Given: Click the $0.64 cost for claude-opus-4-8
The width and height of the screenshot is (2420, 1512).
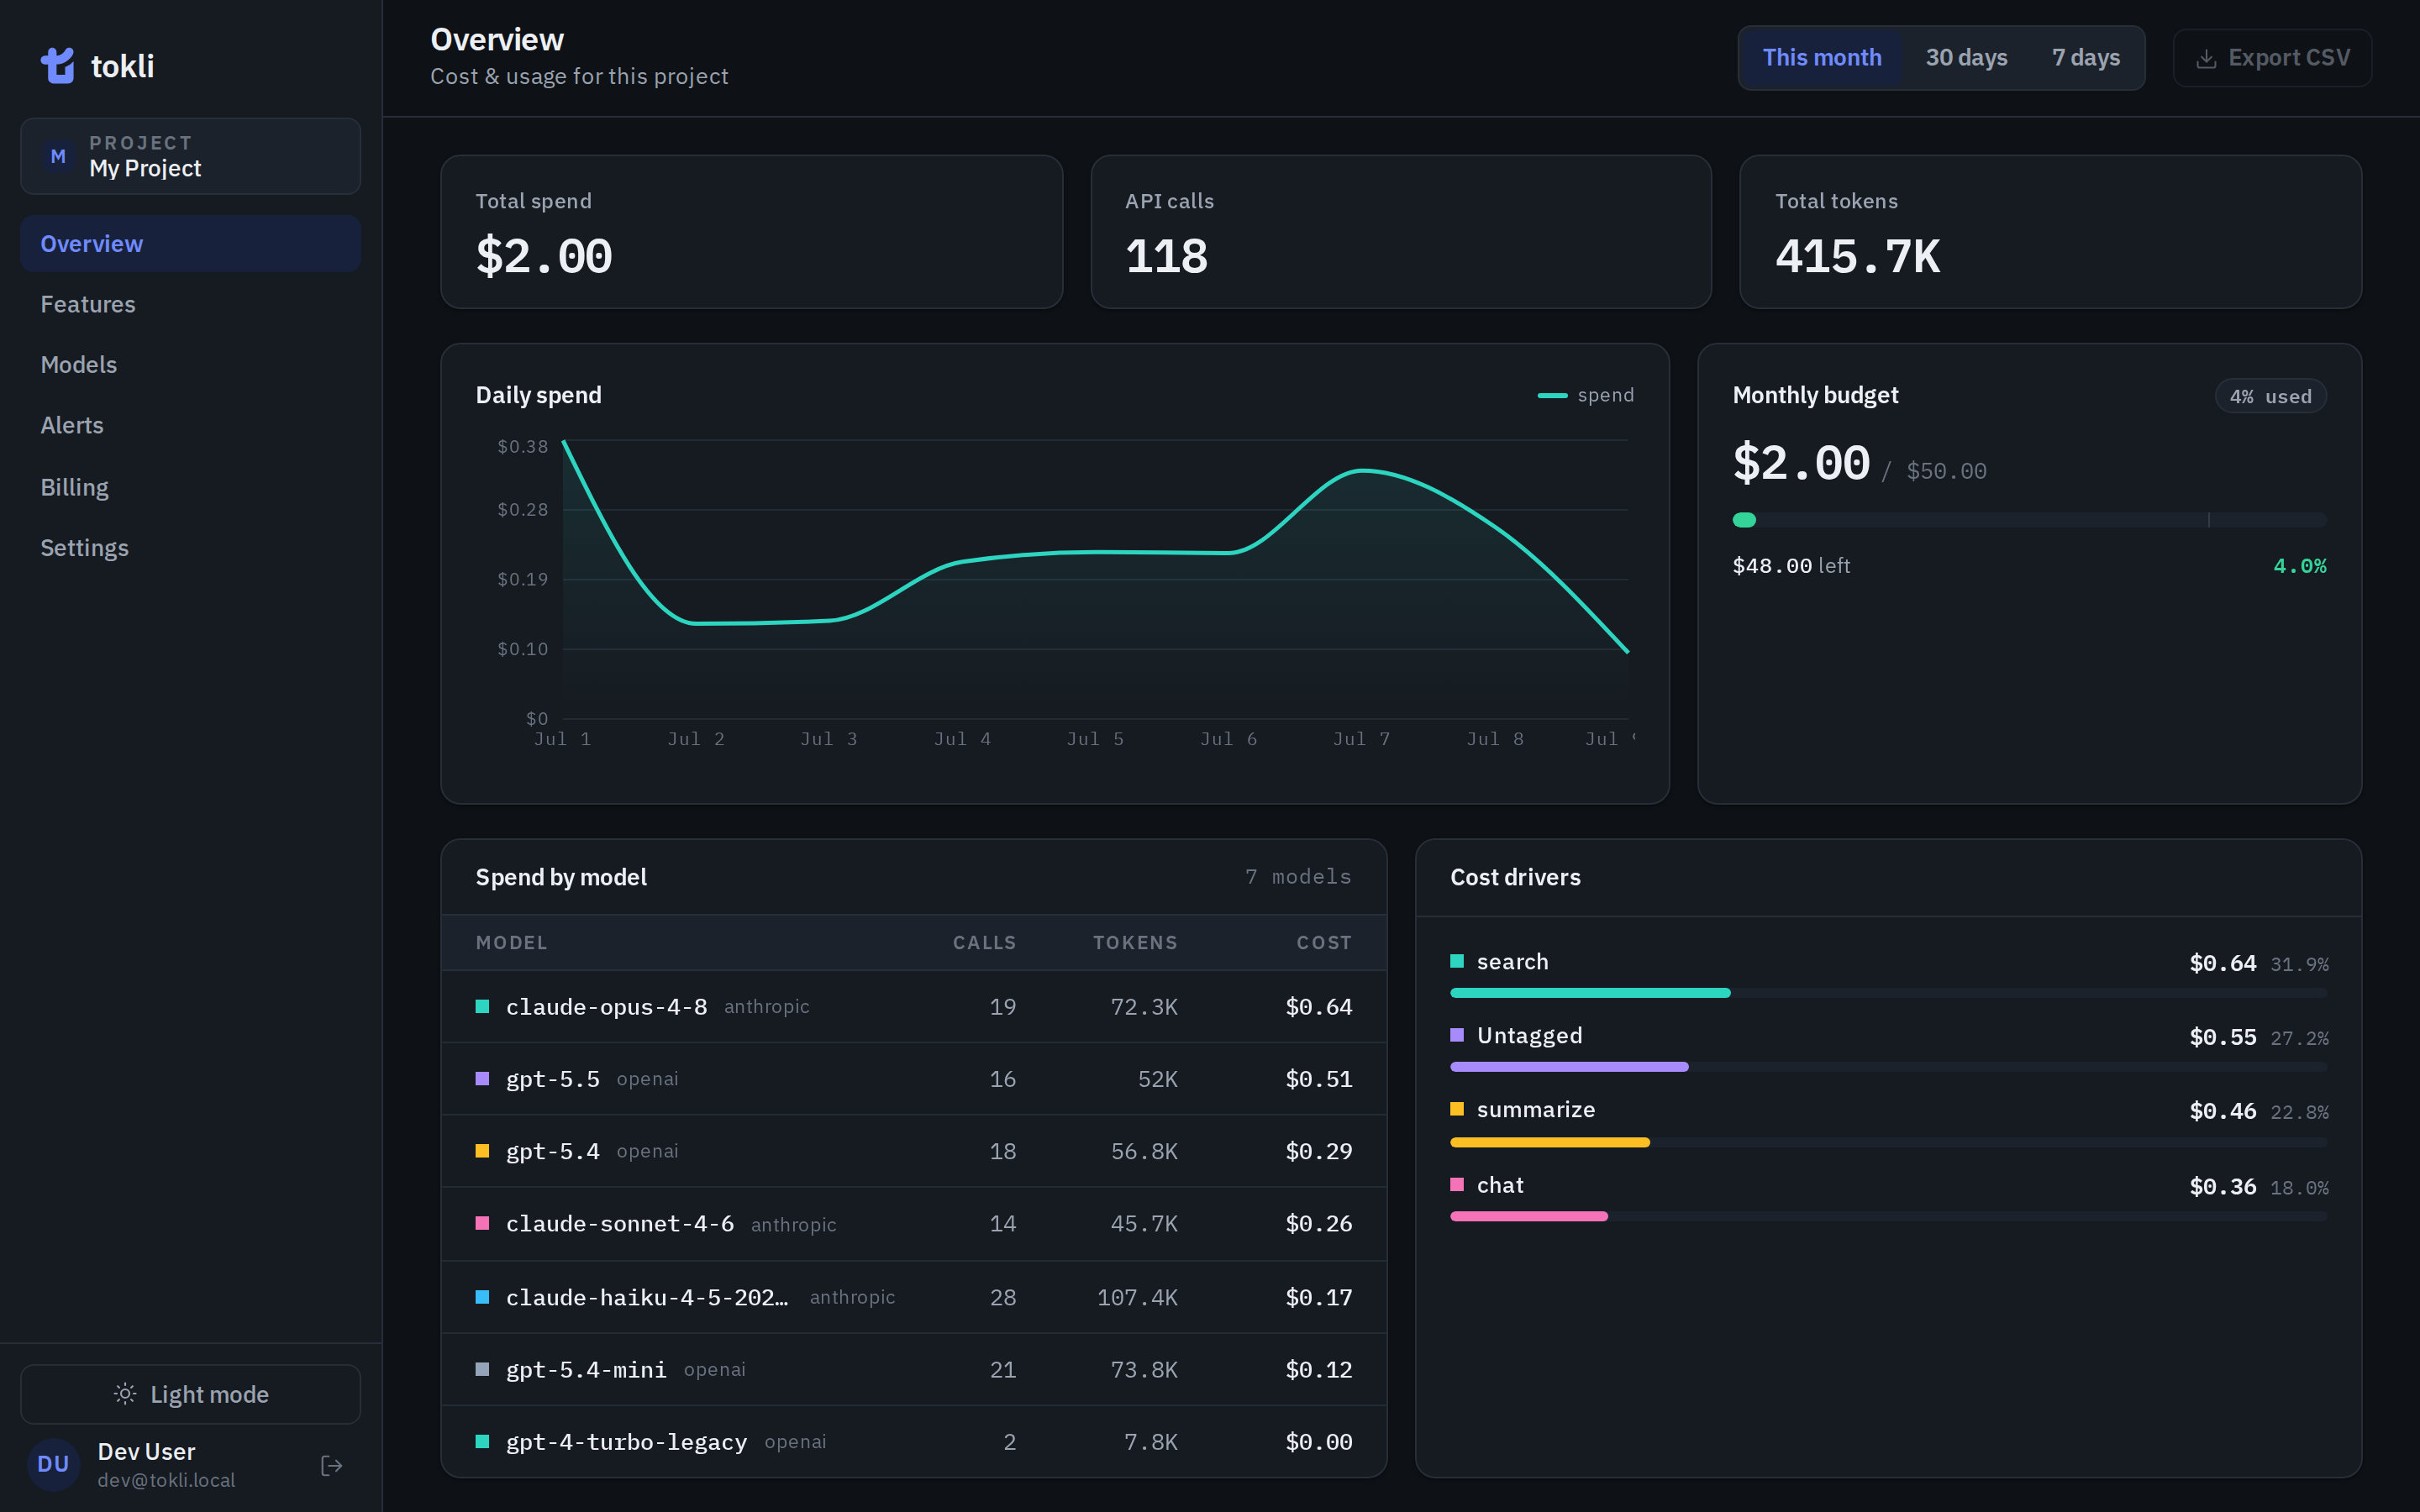Looking at the screenshot, I should pos(1318,1006).
